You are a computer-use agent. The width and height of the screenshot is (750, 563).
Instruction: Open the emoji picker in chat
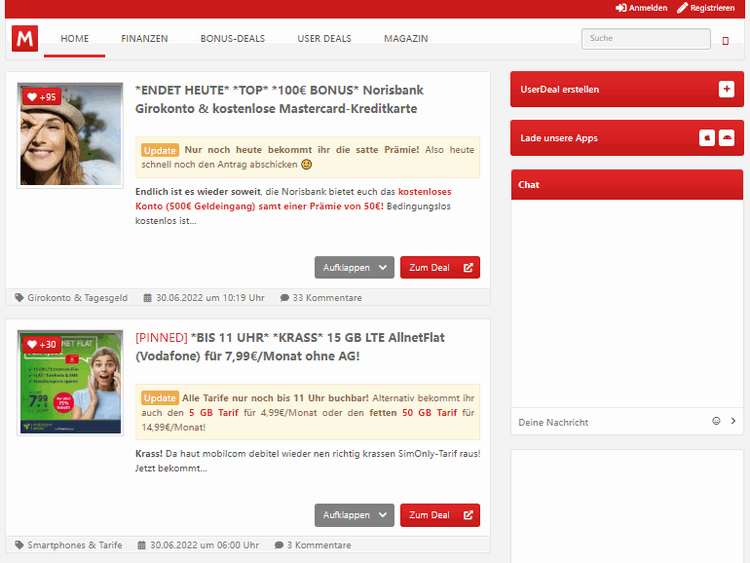point(716,421)
